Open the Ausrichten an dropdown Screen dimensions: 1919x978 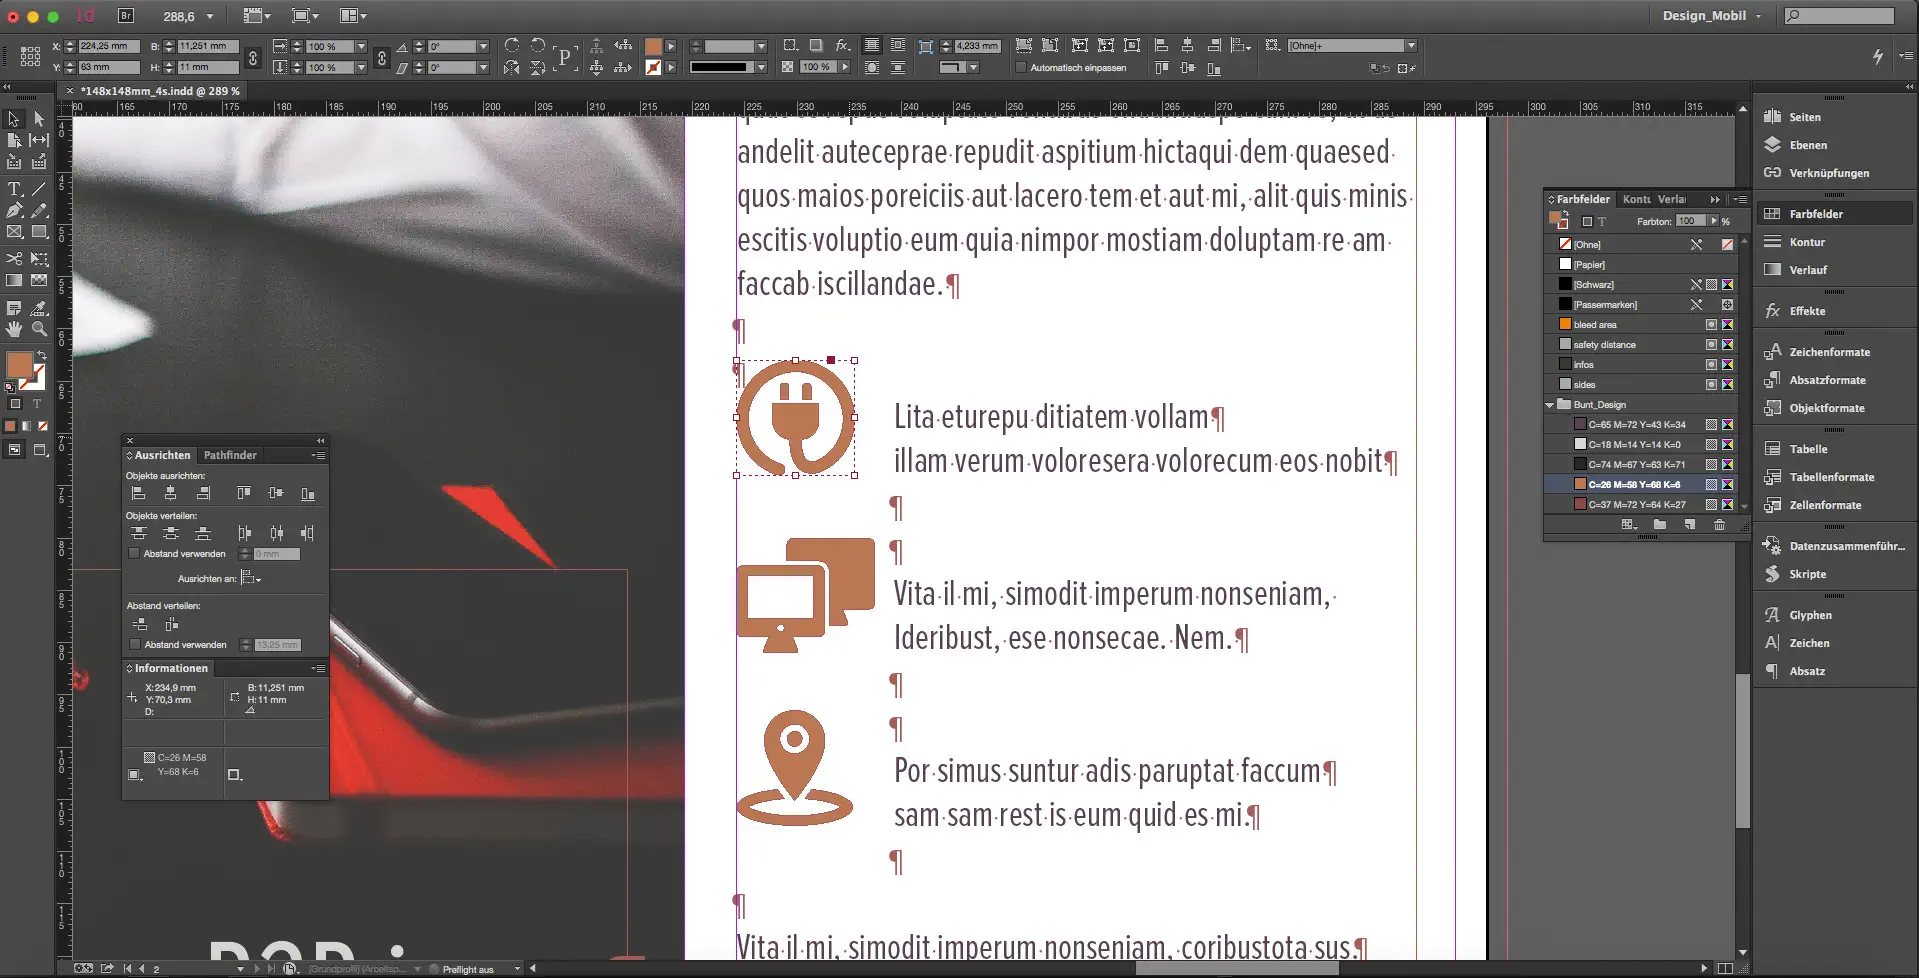(x=251, y=578)
